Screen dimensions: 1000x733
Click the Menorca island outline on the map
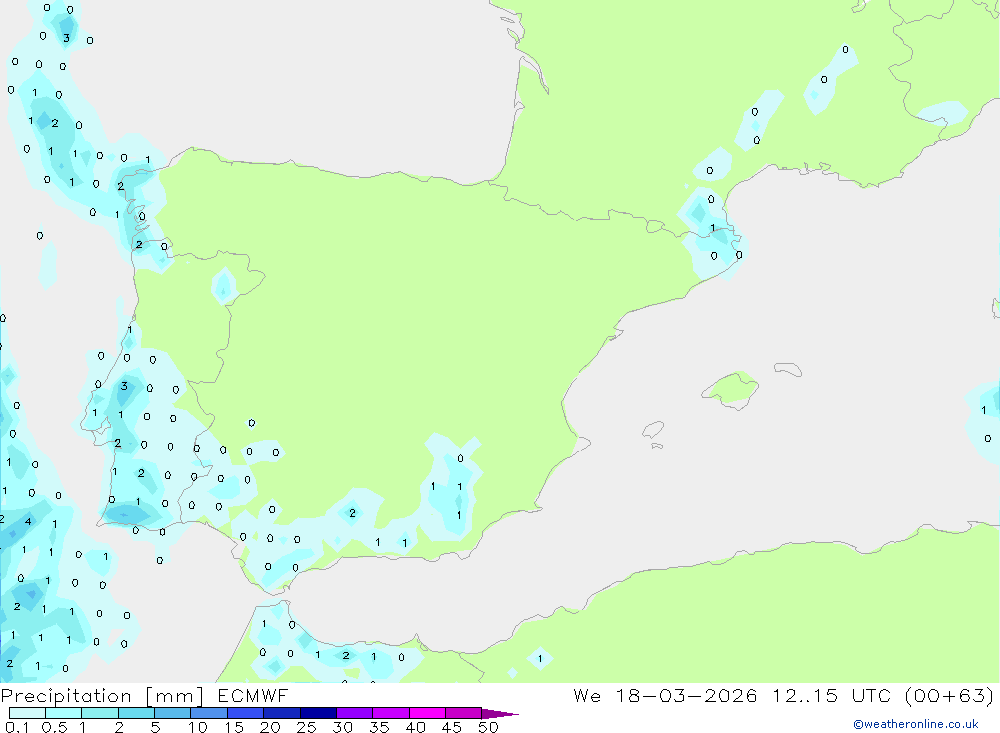point(788,369)
